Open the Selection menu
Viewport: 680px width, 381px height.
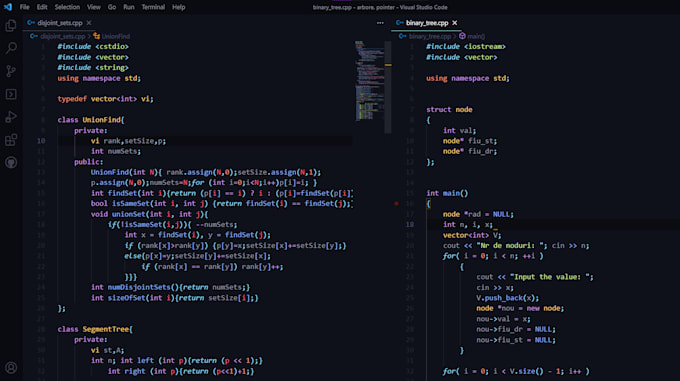[67, 7]
